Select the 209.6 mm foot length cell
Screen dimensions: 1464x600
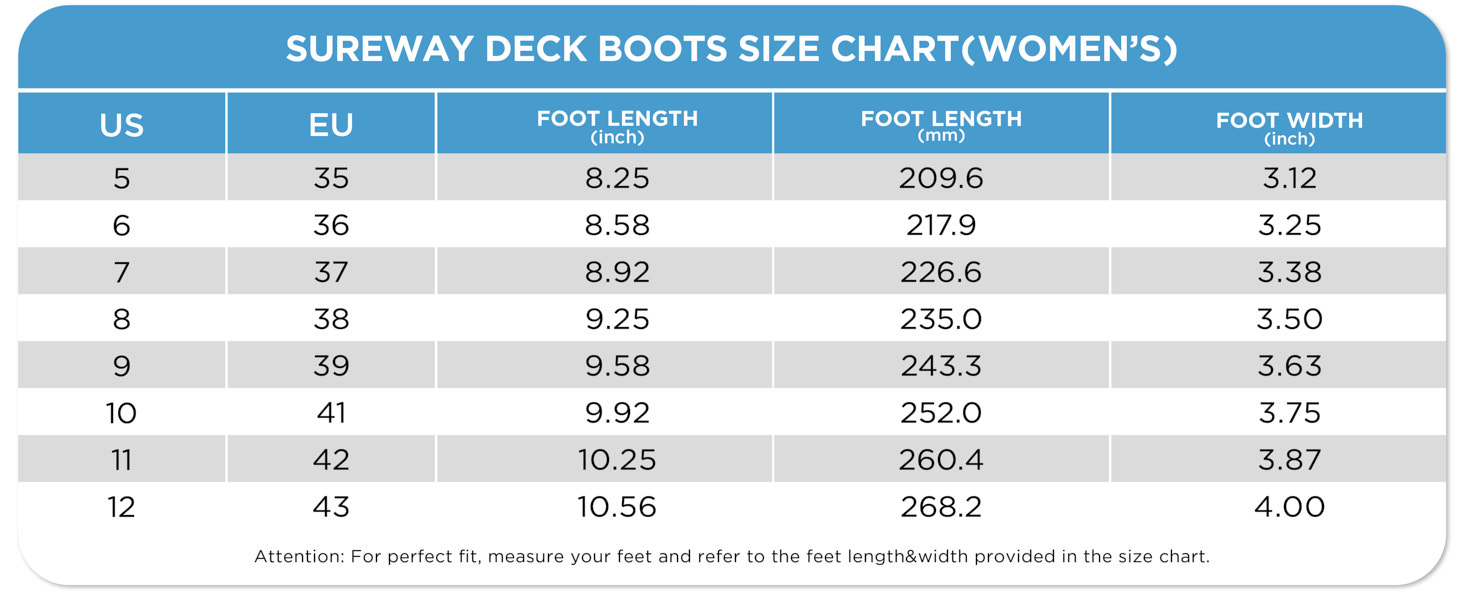pyautogui.click(x=941, y=178)
